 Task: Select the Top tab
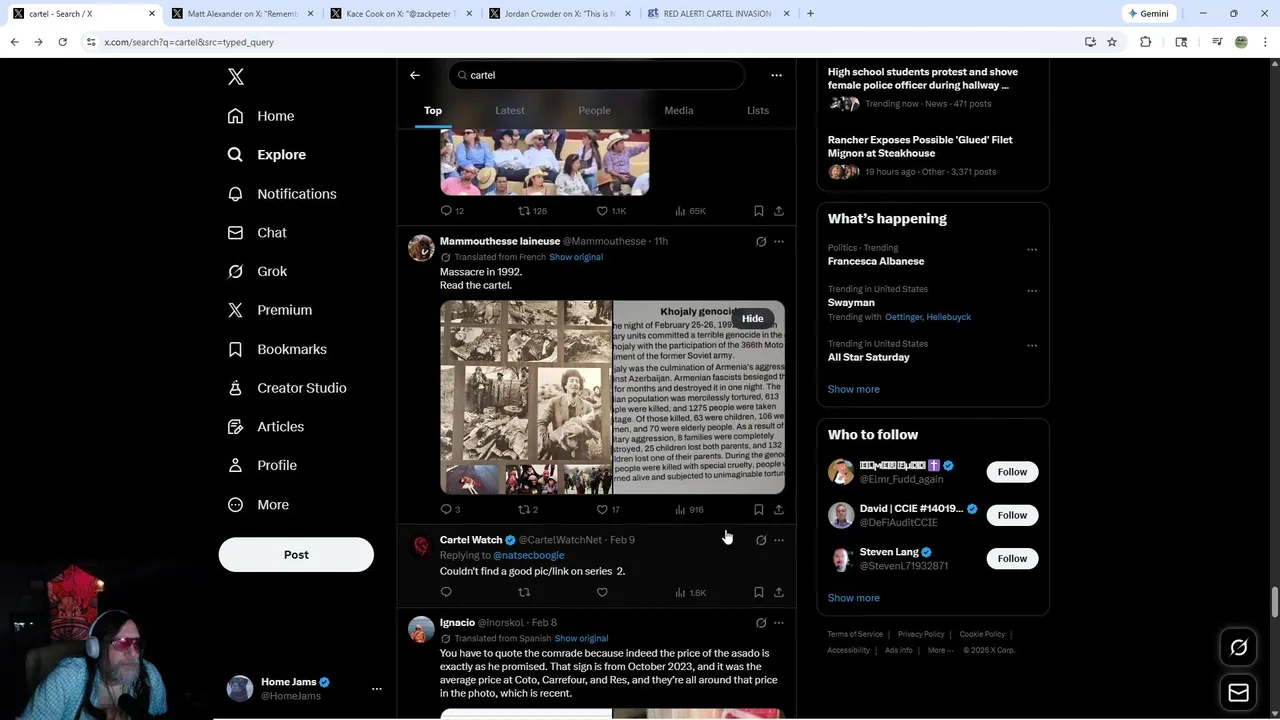(x=433, y=110)
